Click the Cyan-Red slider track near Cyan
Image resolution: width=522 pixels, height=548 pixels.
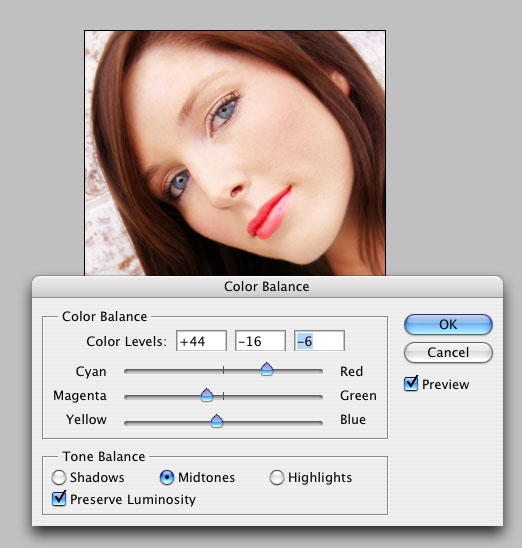[x=140, y=371]
